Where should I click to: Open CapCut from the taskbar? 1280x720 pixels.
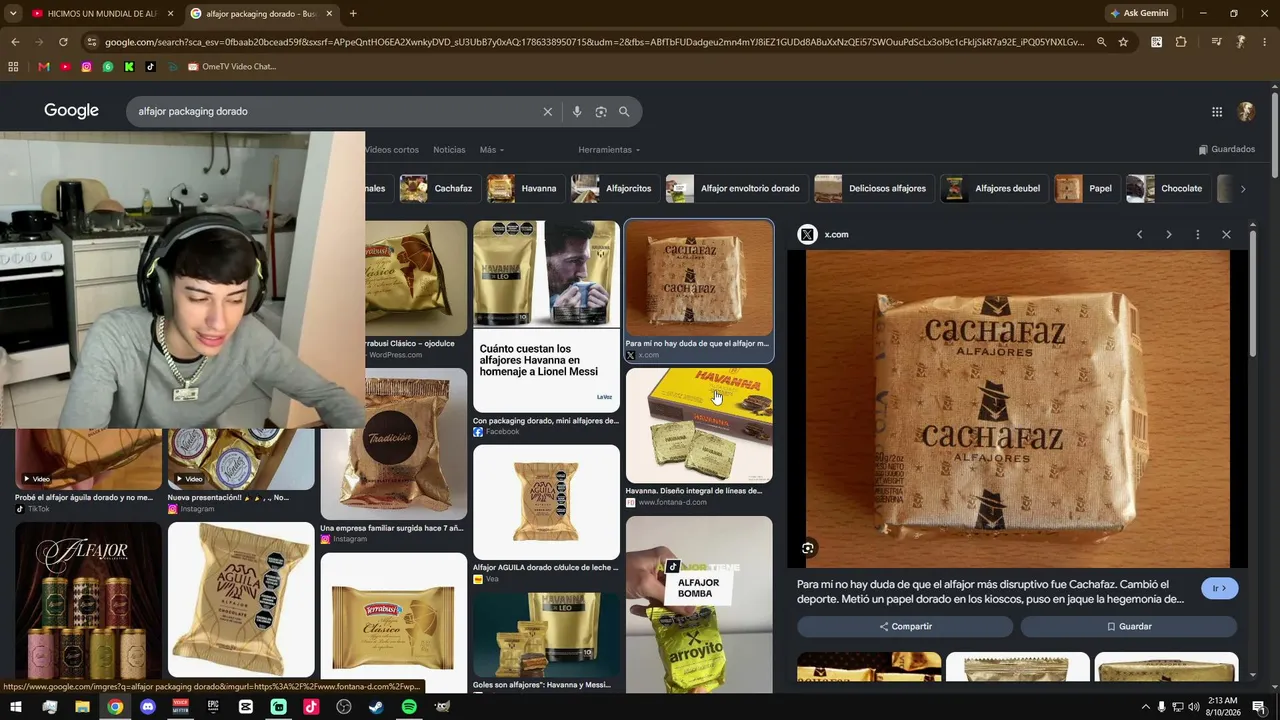click(x=246, y=707)
